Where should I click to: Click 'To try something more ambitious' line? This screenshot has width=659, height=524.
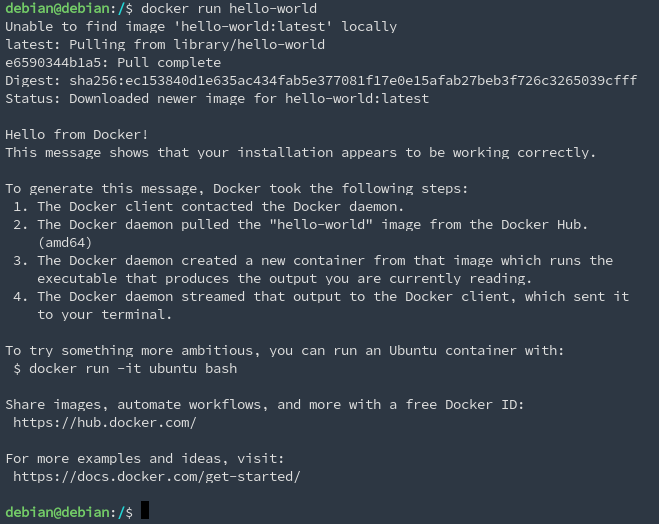285,350
